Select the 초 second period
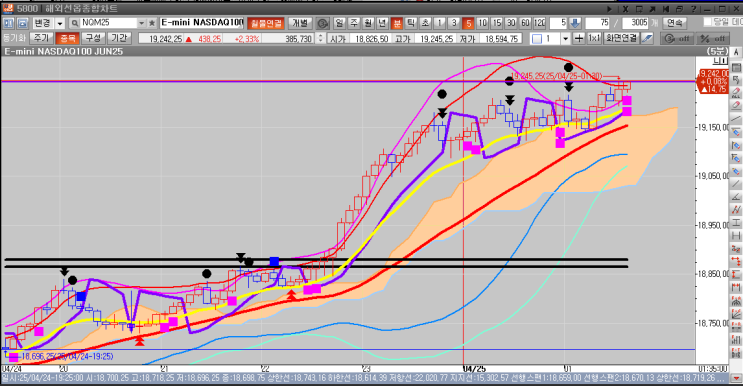 click(x=425, y=23)
